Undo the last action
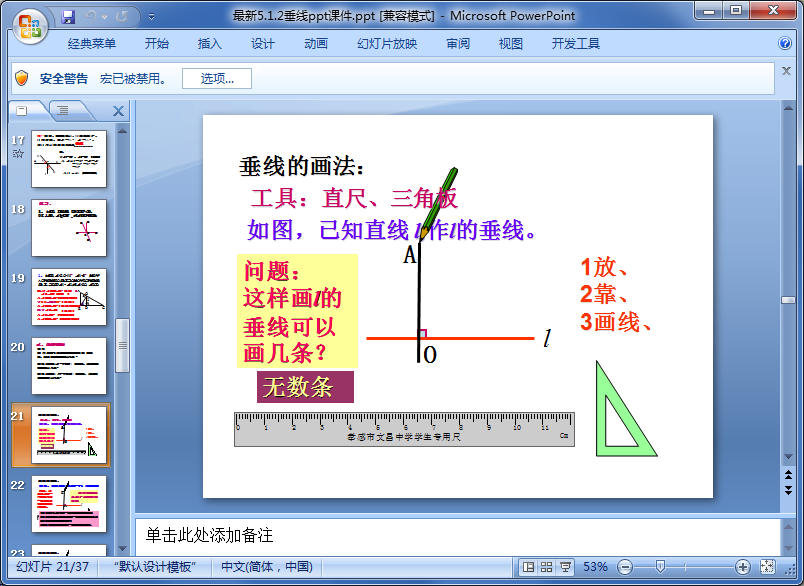This screenshot has width=804, height=586. [90, 16]
